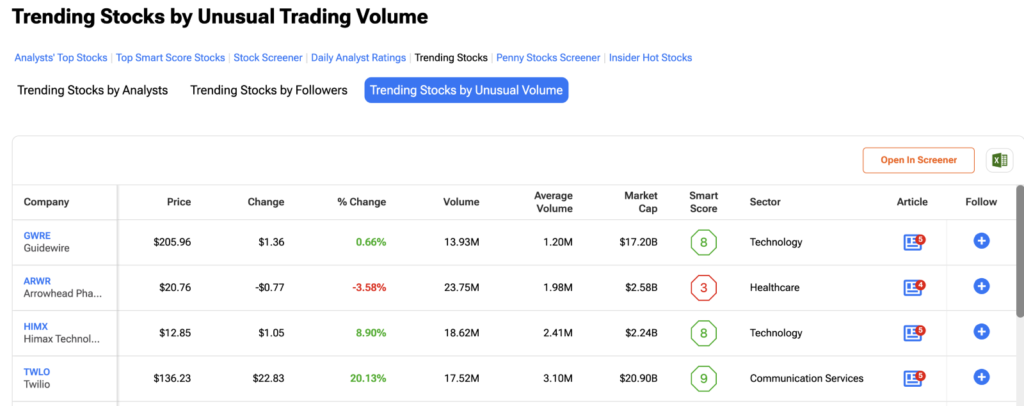Follow TWLO with plus icon
Image resolution: width=1024 pixels, height=406 pixels.
(x=981, y=377)
